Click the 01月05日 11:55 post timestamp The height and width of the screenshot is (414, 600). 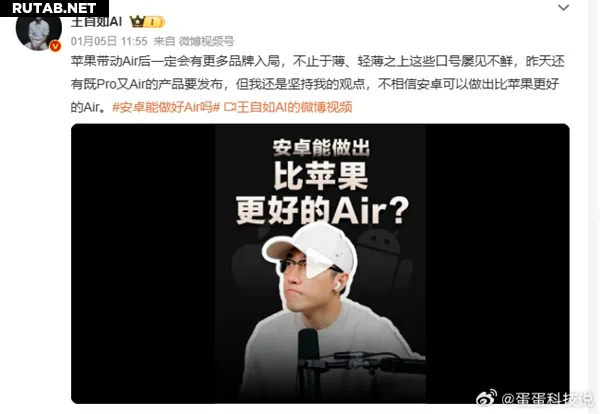point(109,41)
